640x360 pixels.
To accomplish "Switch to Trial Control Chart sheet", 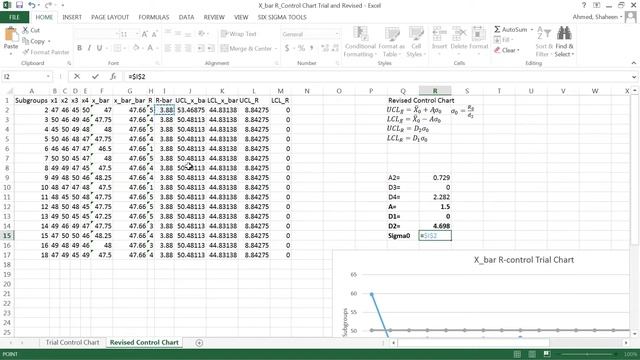I will tap(72, 342).
